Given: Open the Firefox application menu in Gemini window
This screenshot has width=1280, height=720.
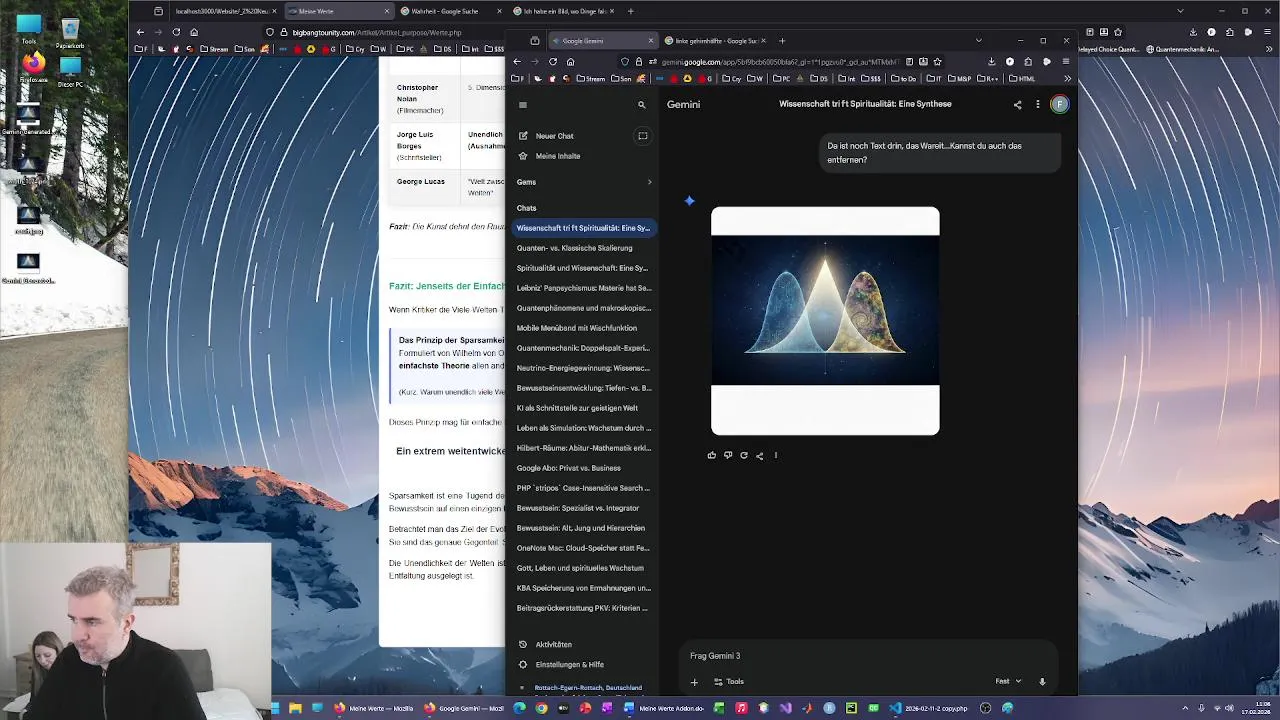Looking at the screenshot, I should click(1066, 61).
